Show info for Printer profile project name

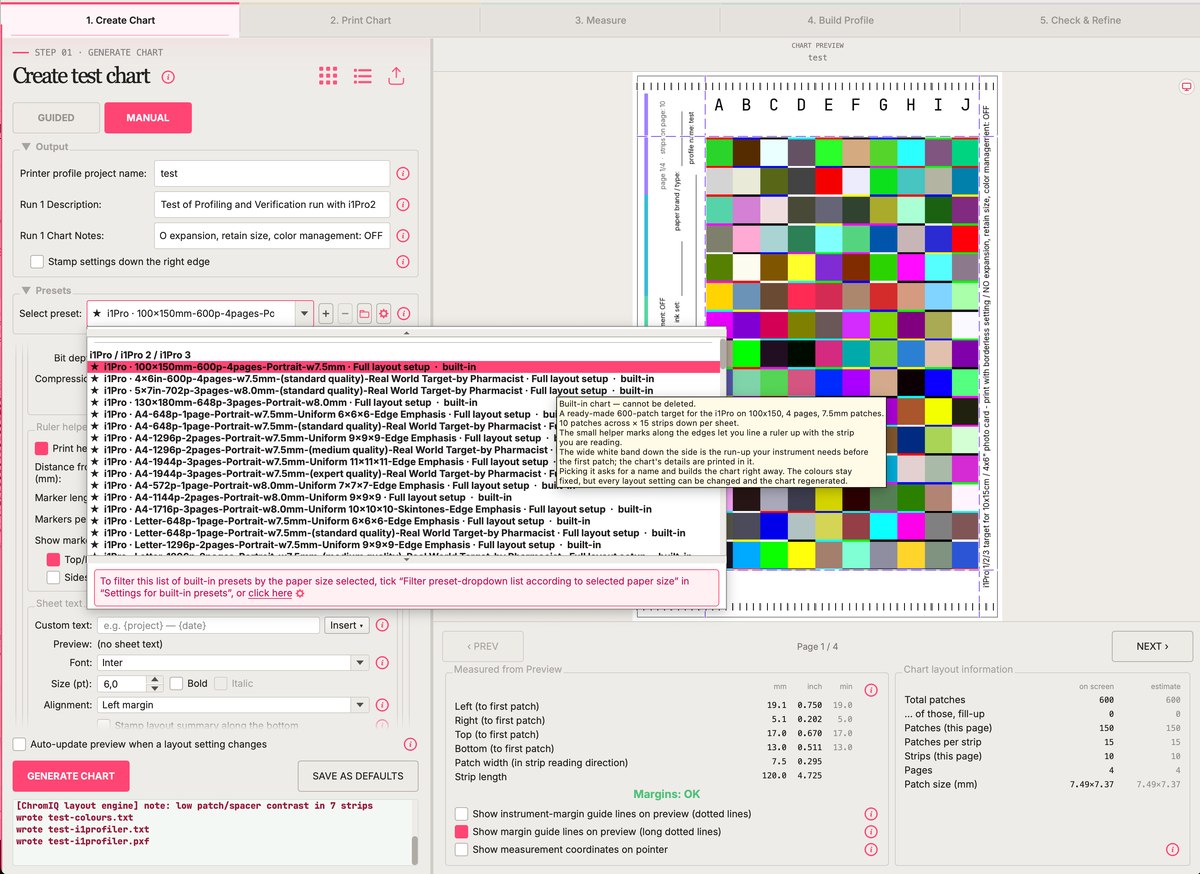pos(403,173)
